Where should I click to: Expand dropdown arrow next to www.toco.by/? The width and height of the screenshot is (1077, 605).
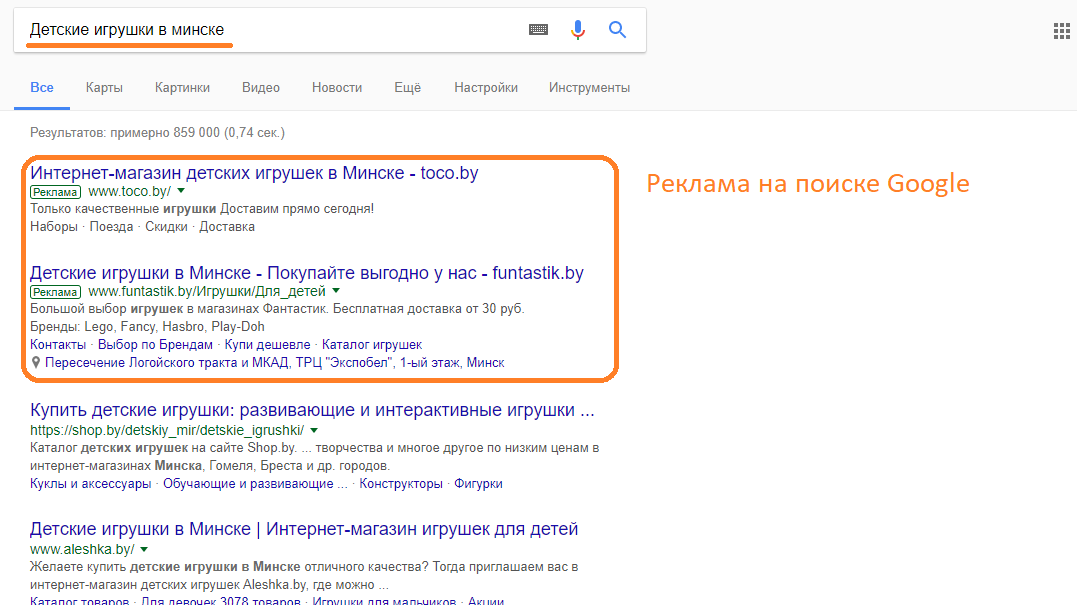181,191
